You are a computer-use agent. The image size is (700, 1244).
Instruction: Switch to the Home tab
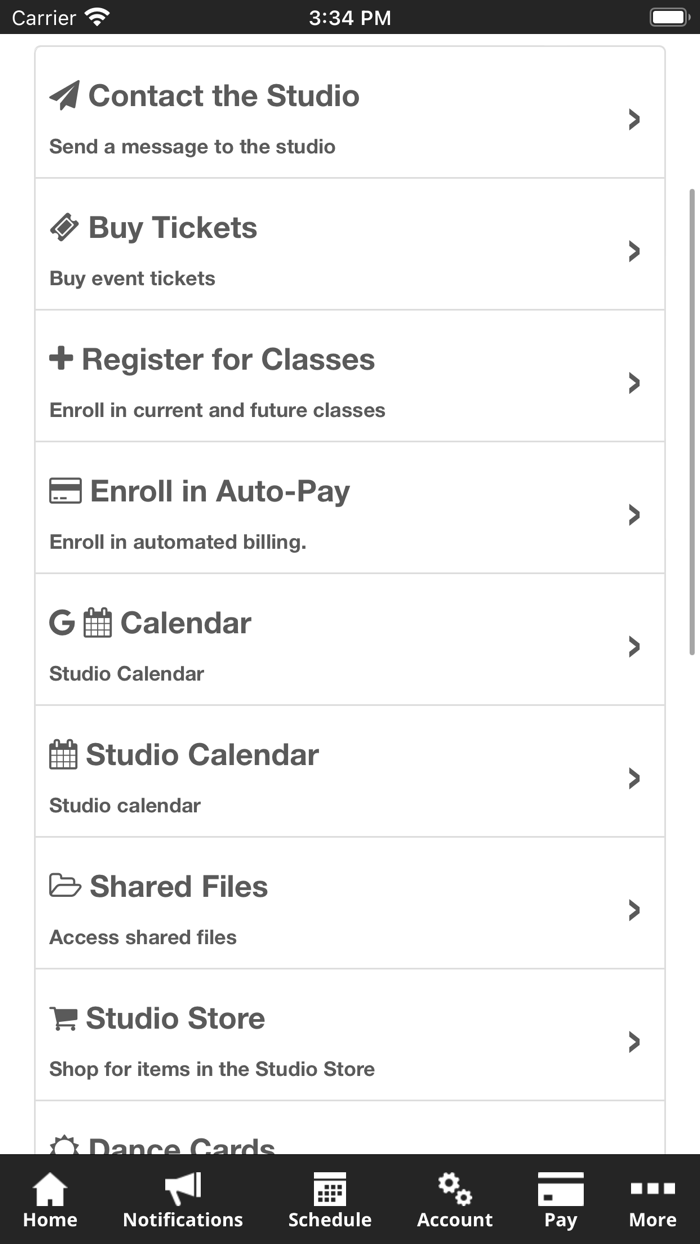click(x=50, y=1200)
